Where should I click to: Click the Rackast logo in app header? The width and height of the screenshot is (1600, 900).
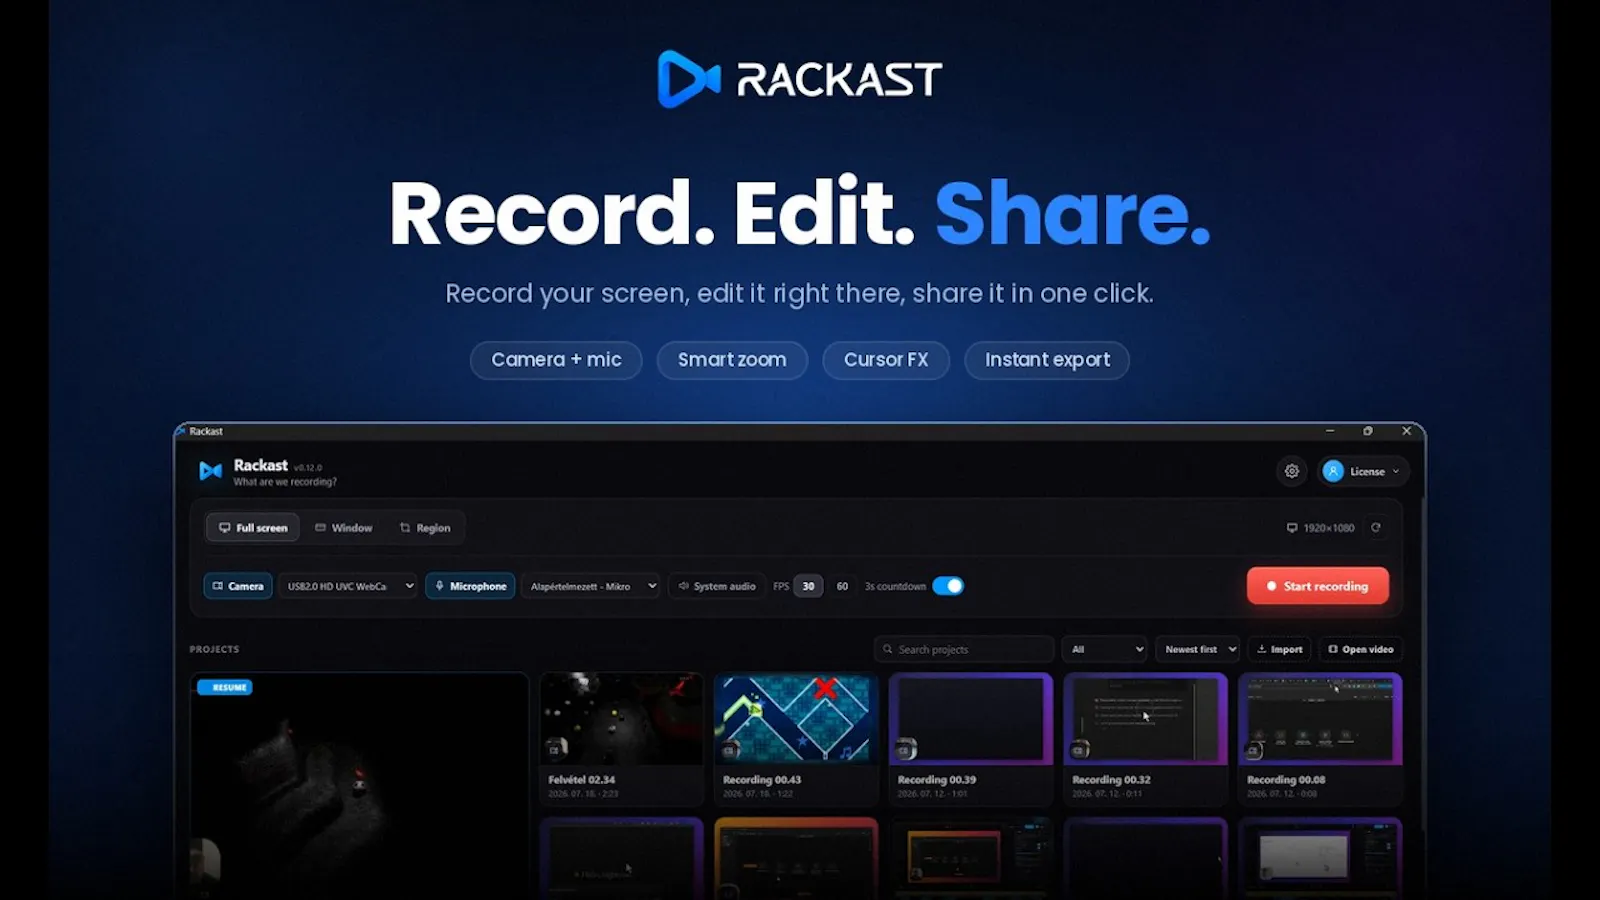[x=211, y=471]
